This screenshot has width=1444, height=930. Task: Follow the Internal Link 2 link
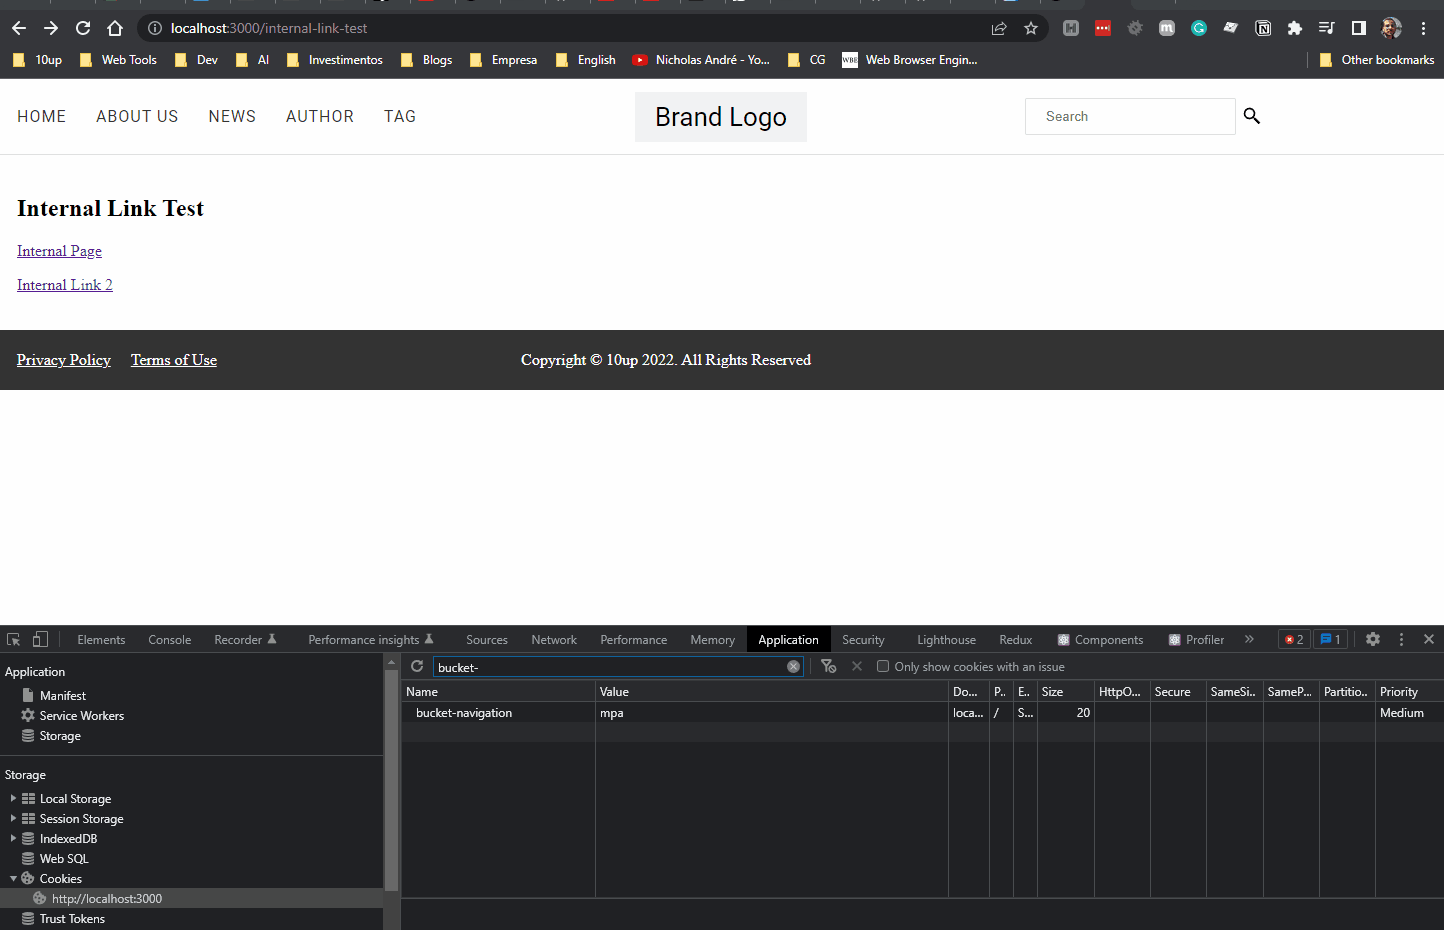[x=65, y=285]
